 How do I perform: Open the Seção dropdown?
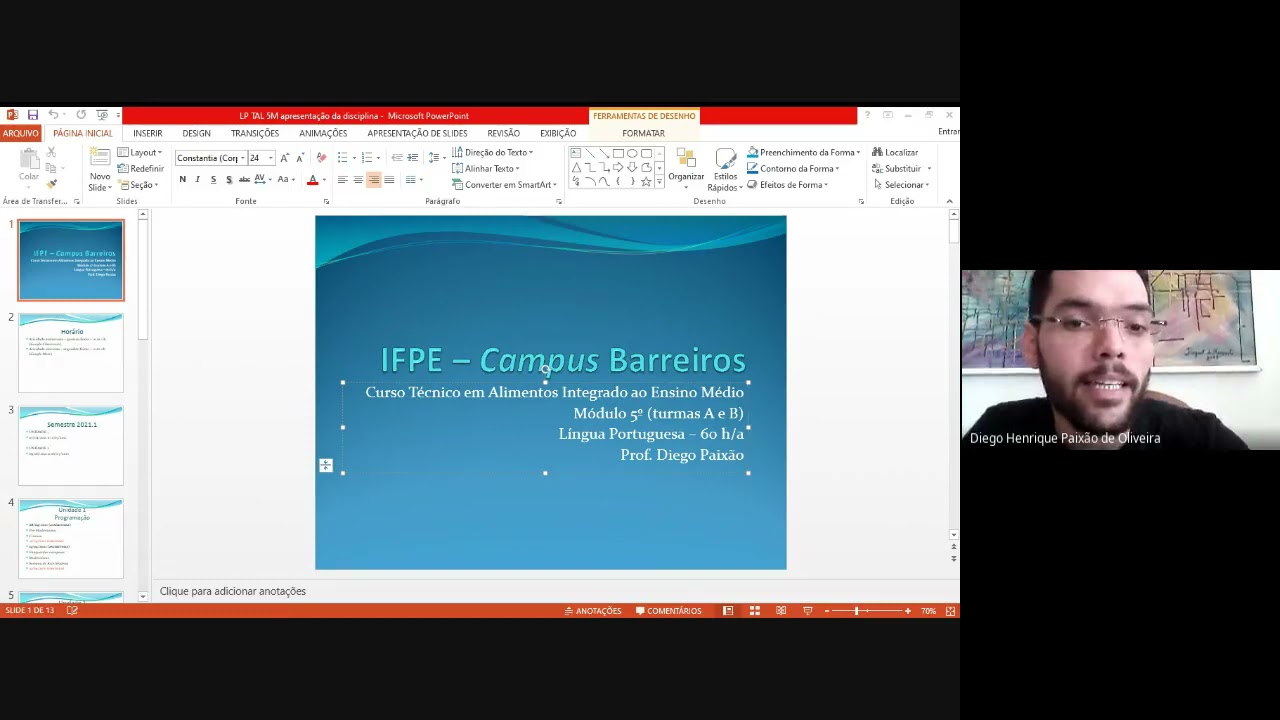point(138,185)
